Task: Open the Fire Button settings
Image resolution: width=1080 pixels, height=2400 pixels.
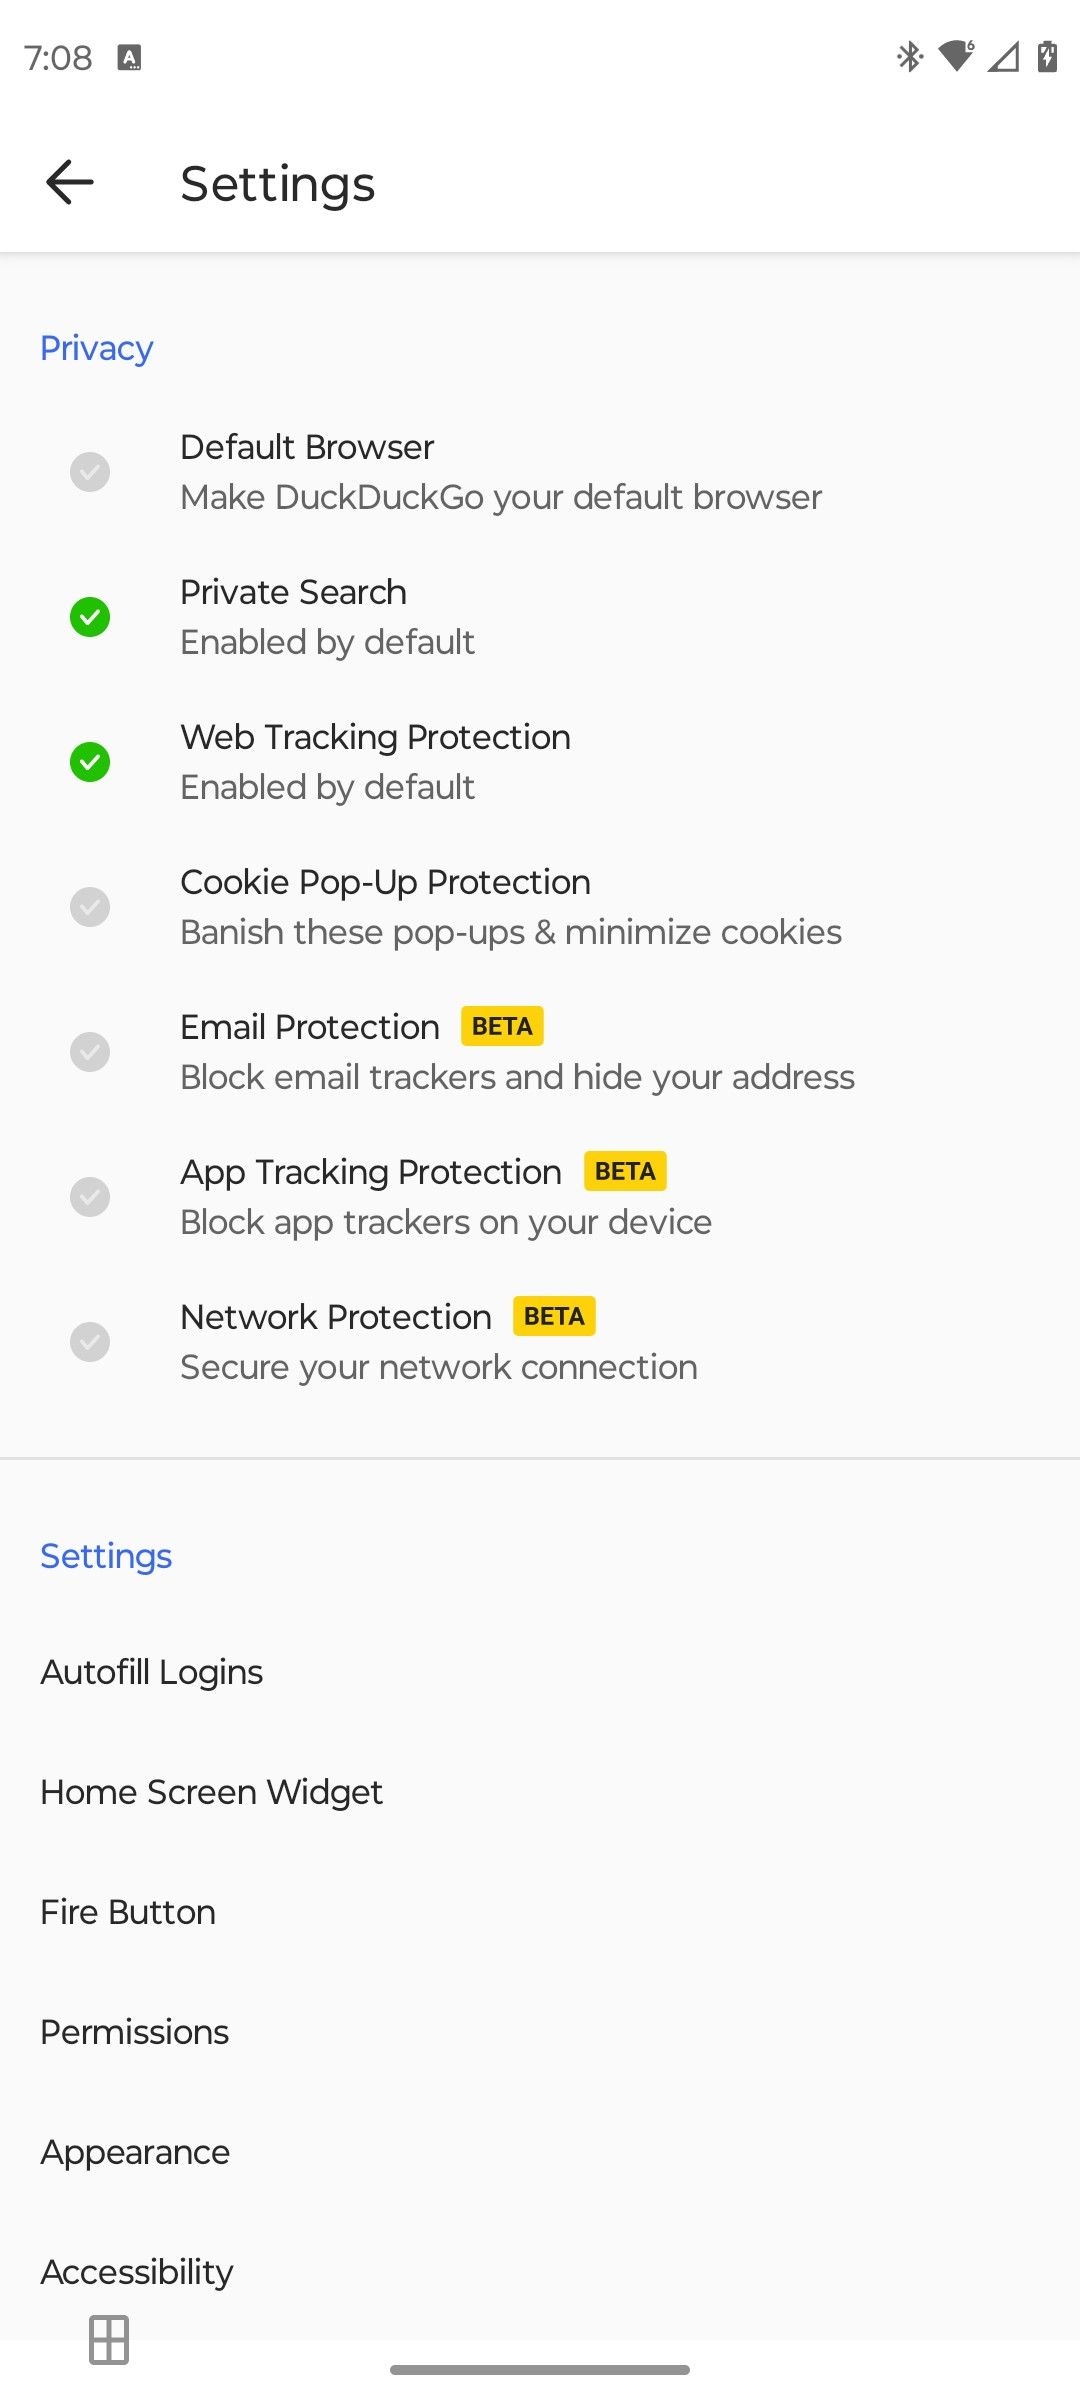Action: coord(128,1911)
